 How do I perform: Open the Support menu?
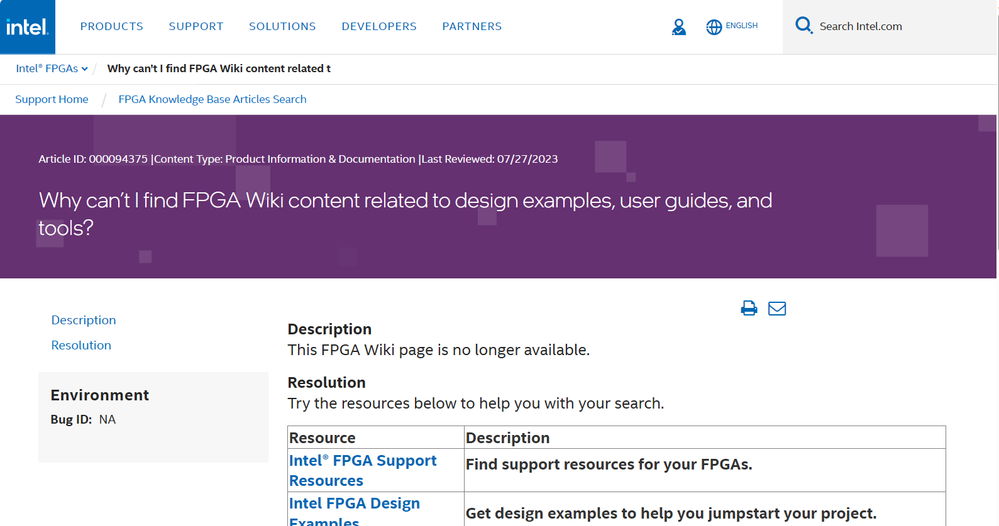pyautogui.click(x=196, y=26)
